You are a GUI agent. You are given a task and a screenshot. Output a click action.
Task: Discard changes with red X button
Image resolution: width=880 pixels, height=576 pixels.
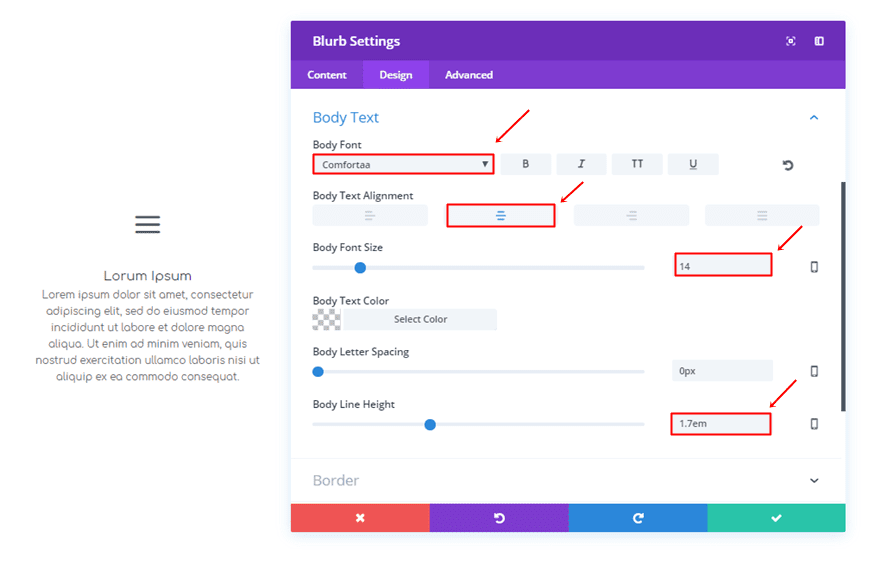tap(360, 518)
